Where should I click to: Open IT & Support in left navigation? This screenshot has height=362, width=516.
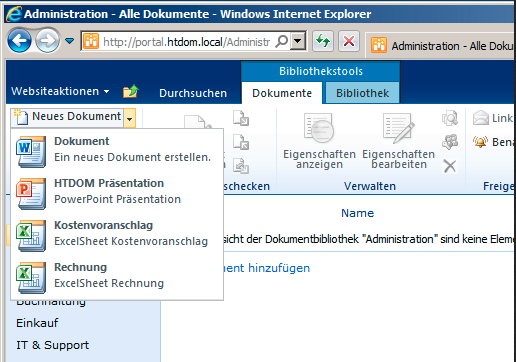tap(53, 345)
